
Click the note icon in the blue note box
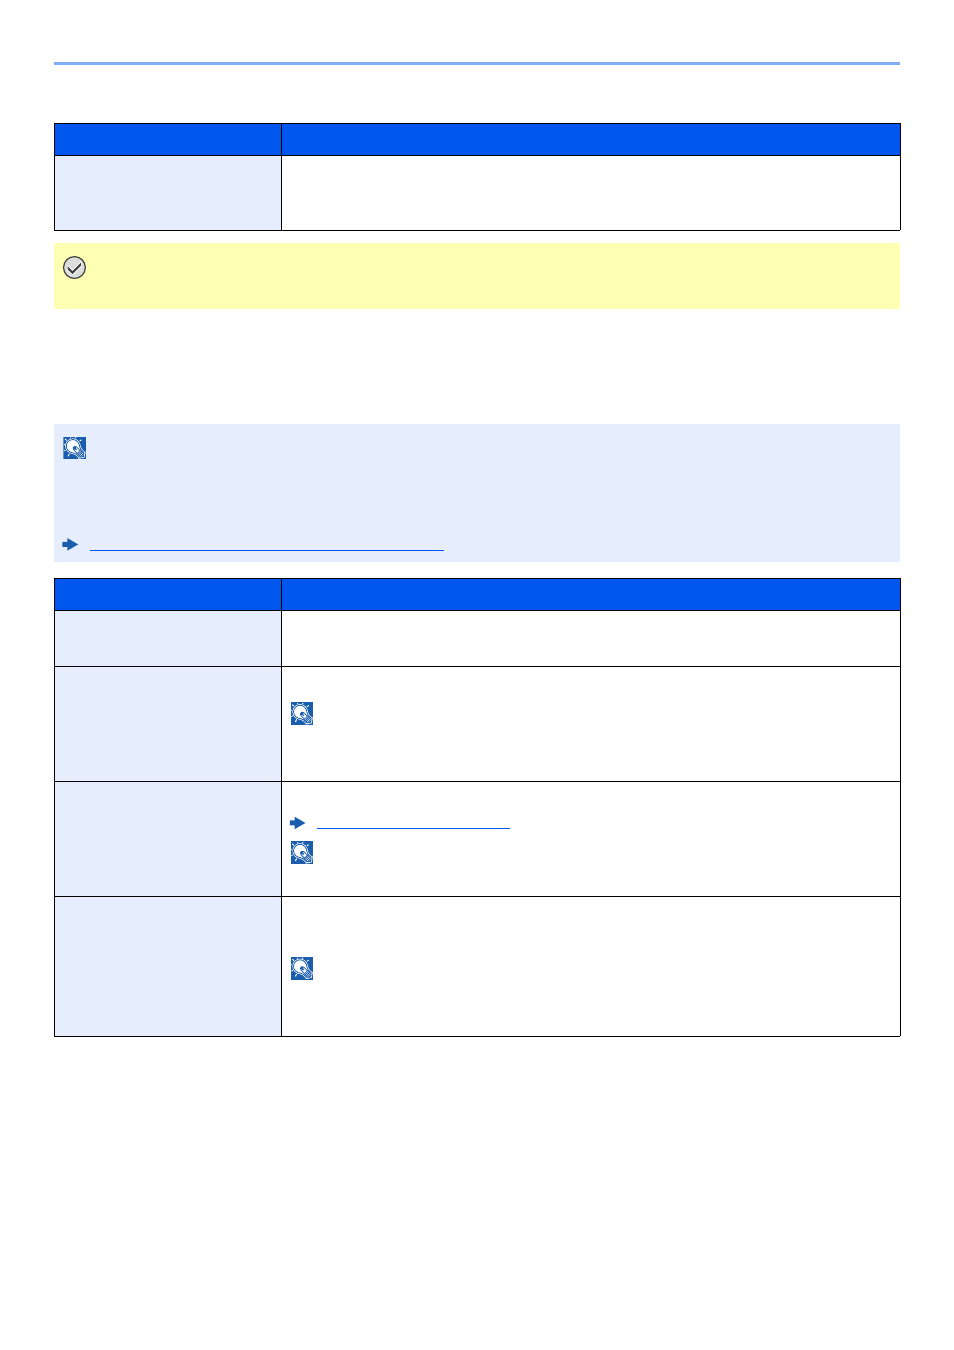pos(75,448)
